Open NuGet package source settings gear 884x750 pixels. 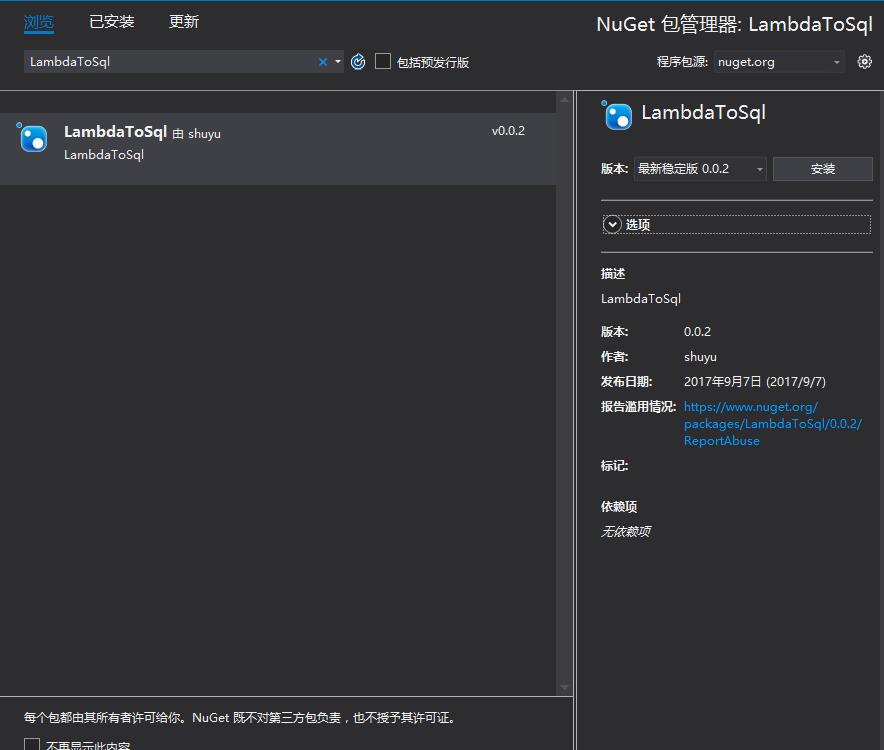pos(864,61)
